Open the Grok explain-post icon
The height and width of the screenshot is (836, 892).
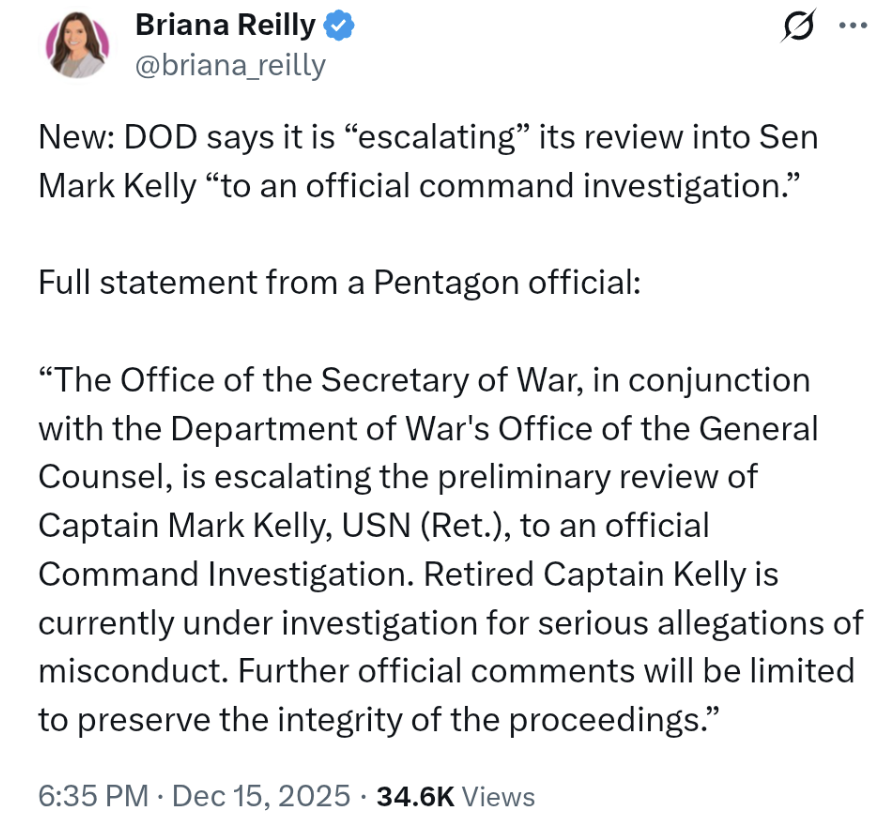pos(797,27)
